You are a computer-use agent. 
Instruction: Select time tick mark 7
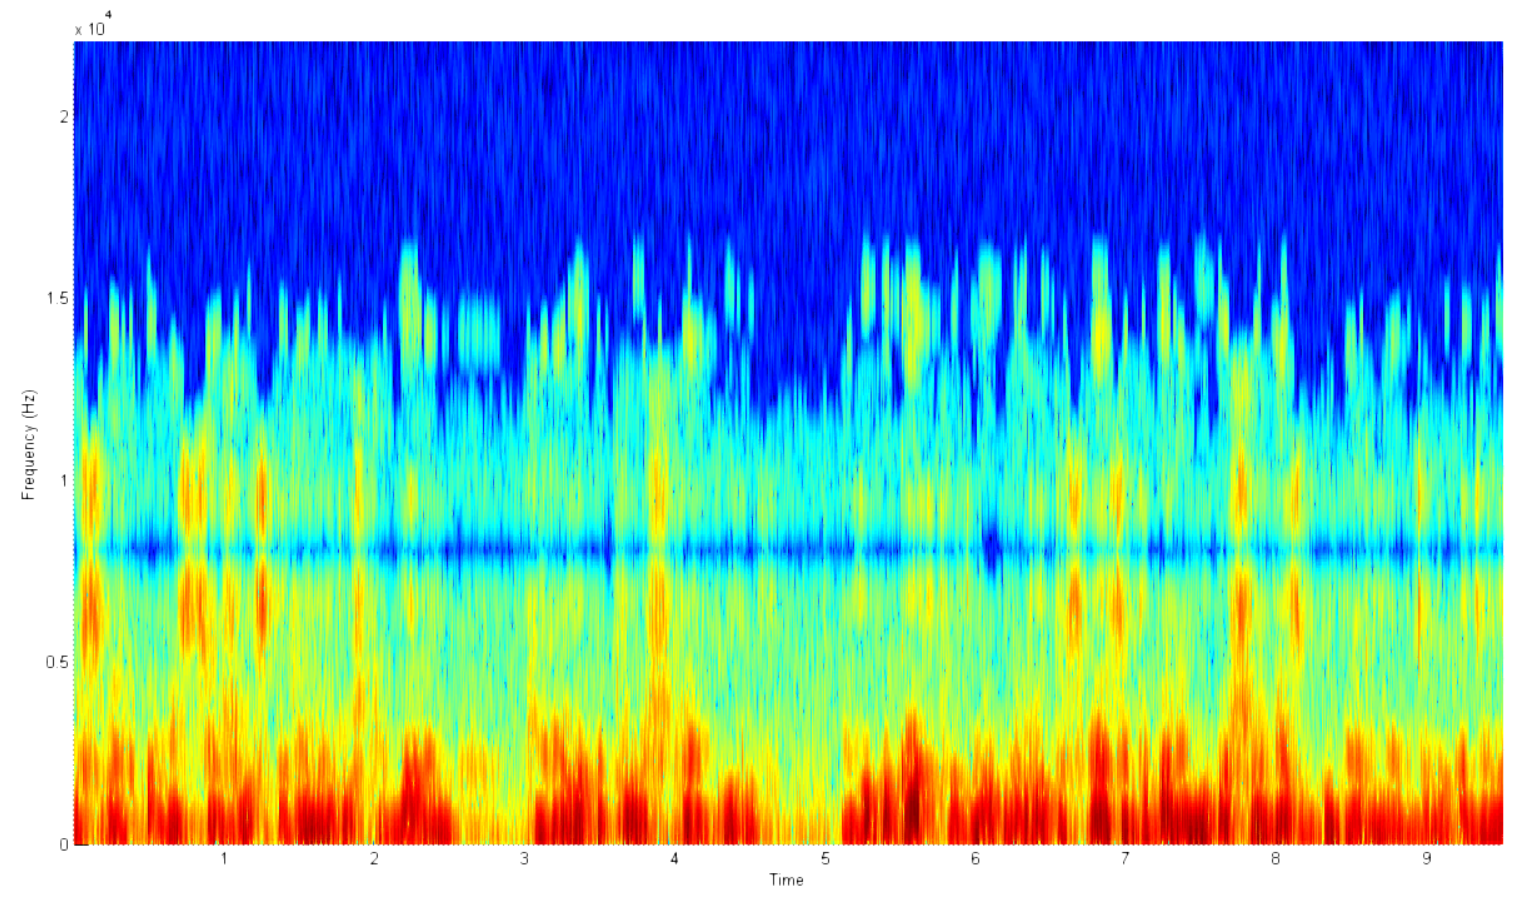(x=1125, y=859)
